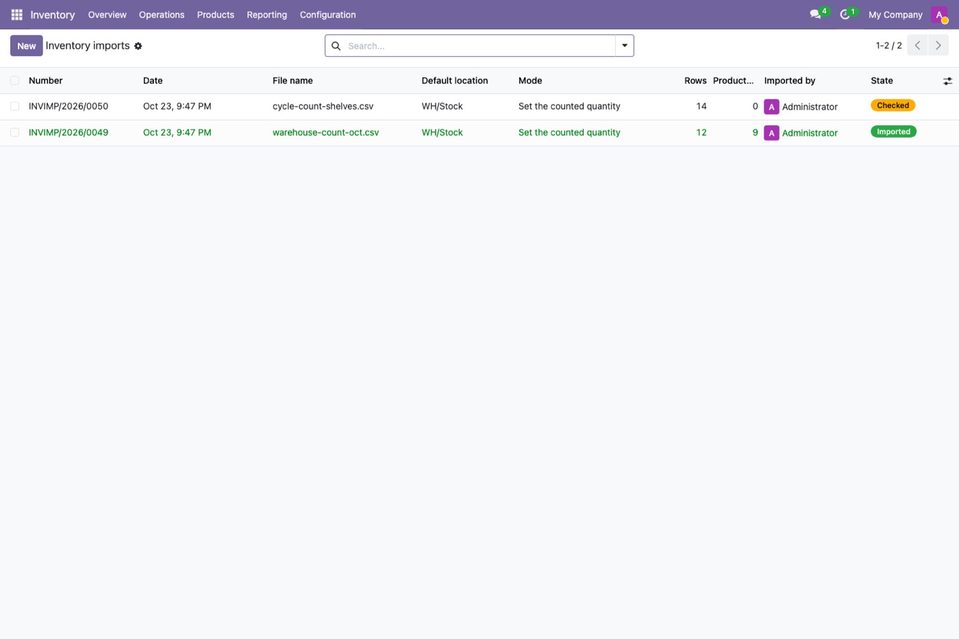The image size is (959, 639).
Task: Open the Products menu
Action: (x=215, y=15)
